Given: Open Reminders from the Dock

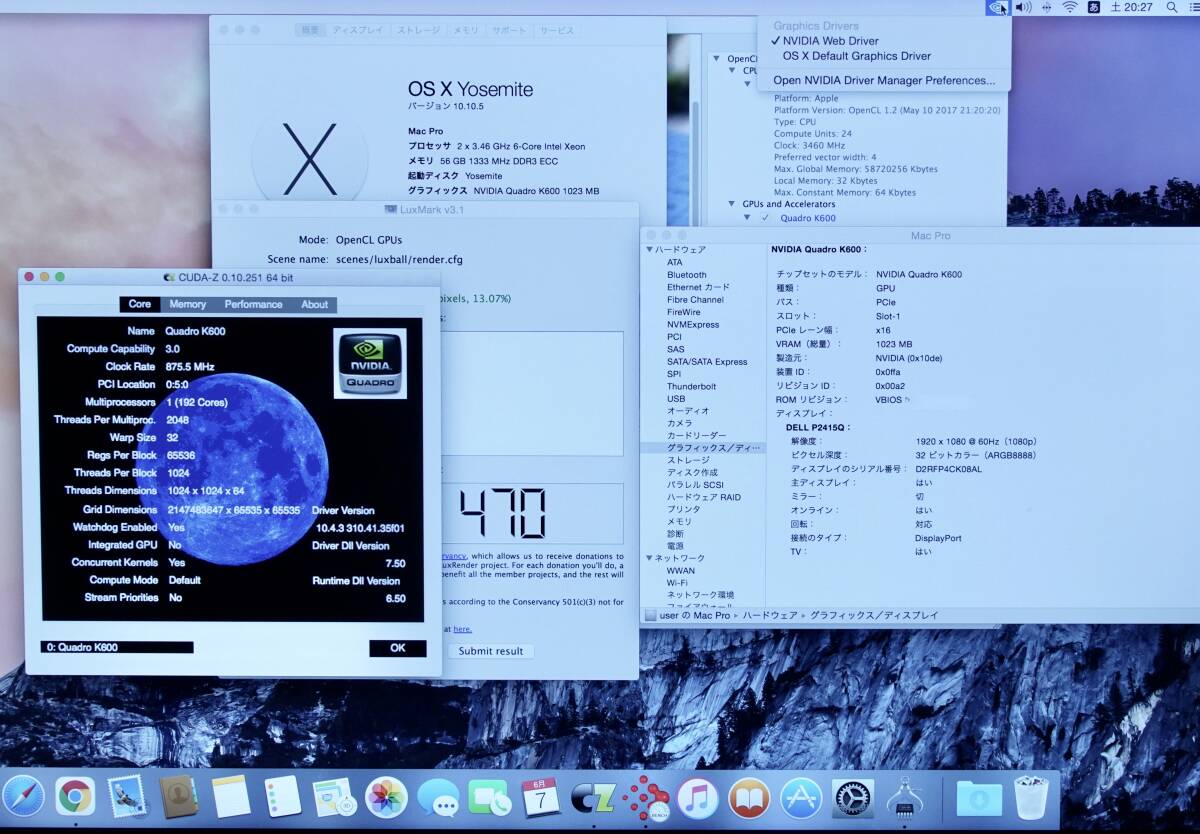Looking at the screenshot, I should [283, 797].
